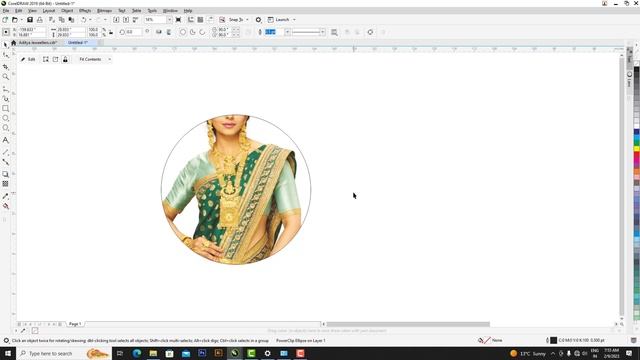Select the Shape tool
Screen dimensions: 640x360
pyautogui.click(x=6, y=55)
